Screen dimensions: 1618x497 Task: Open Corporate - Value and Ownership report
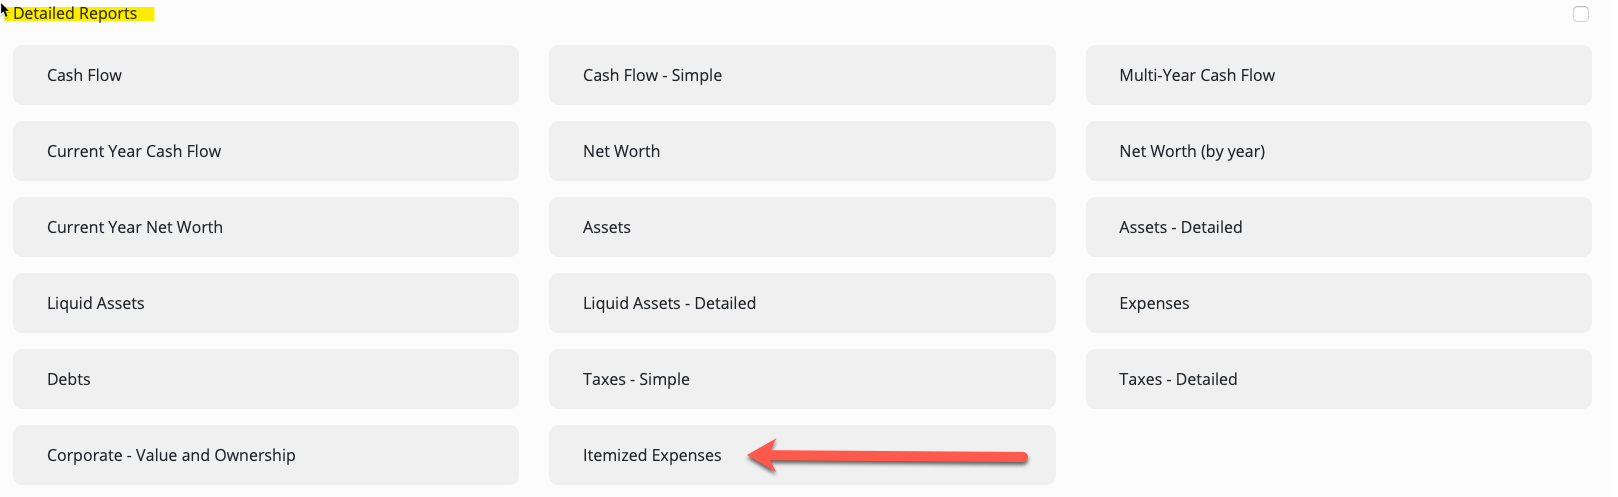(265, 455)
